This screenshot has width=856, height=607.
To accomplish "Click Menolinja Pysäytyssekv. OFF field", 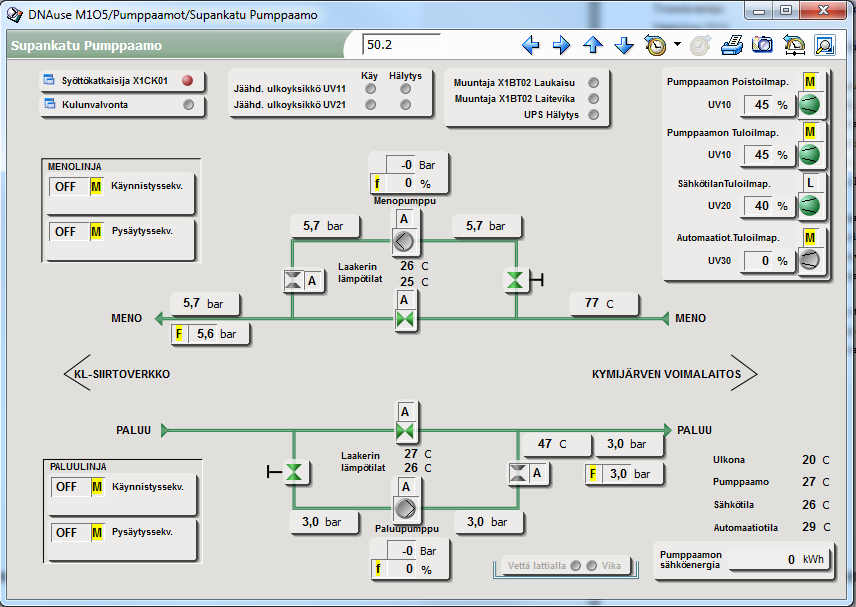I will 69,232.
